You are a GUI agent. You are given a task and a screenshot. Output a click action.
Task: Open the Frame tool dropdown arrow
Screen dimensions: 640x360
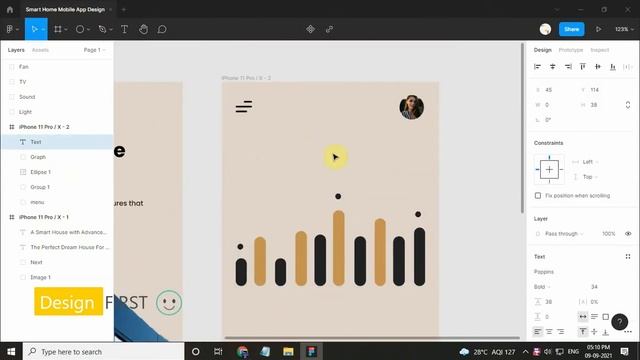[66, 29]
